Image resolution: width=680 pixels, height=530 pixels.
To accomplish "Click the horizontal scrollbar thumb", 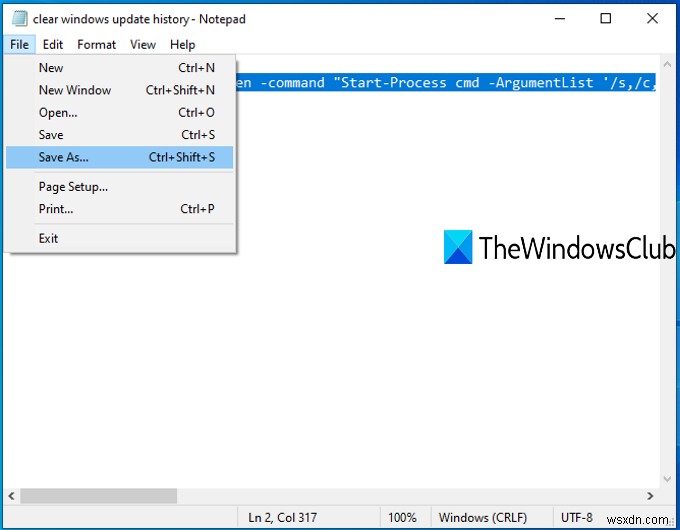I will 98,496.
